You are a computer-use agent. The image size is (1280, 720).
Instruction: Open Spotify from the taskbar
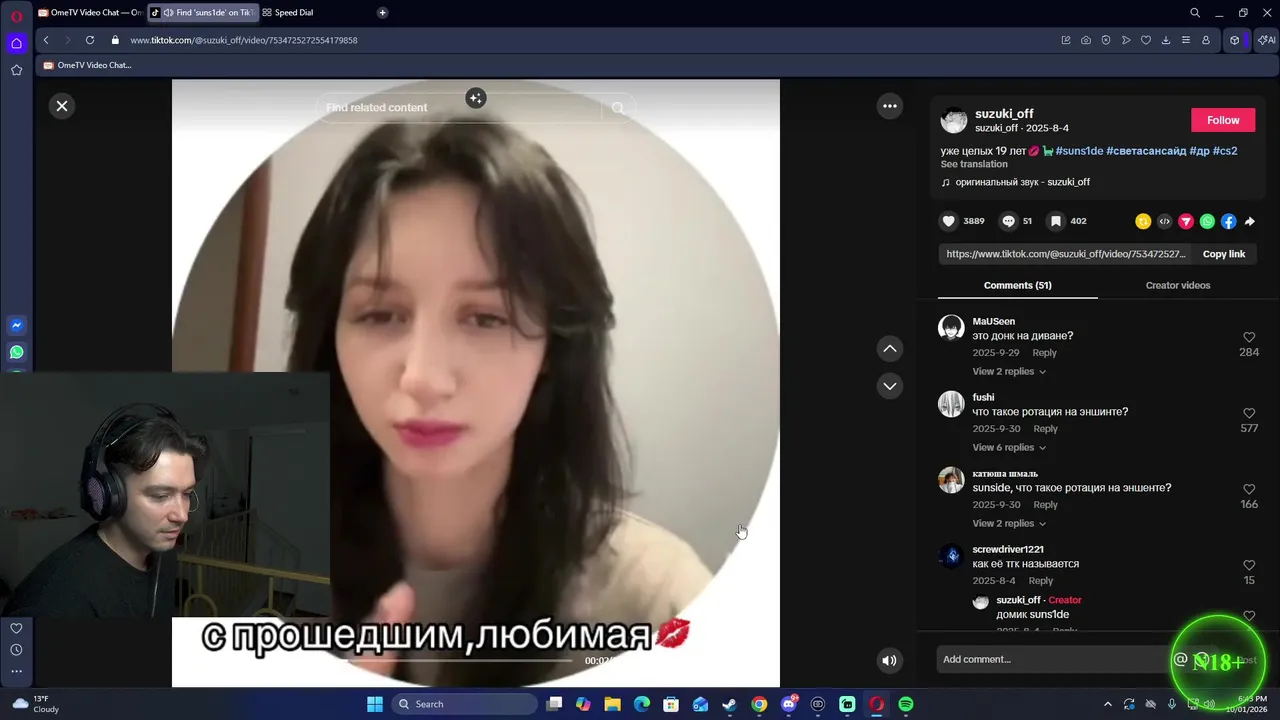point(905,704)
